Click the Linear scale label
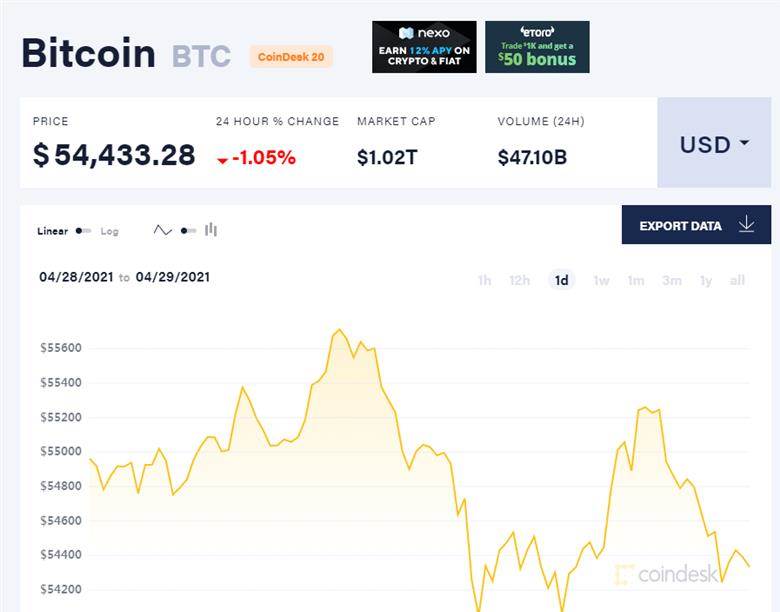 pyautogui.click(x=52, y=231)
